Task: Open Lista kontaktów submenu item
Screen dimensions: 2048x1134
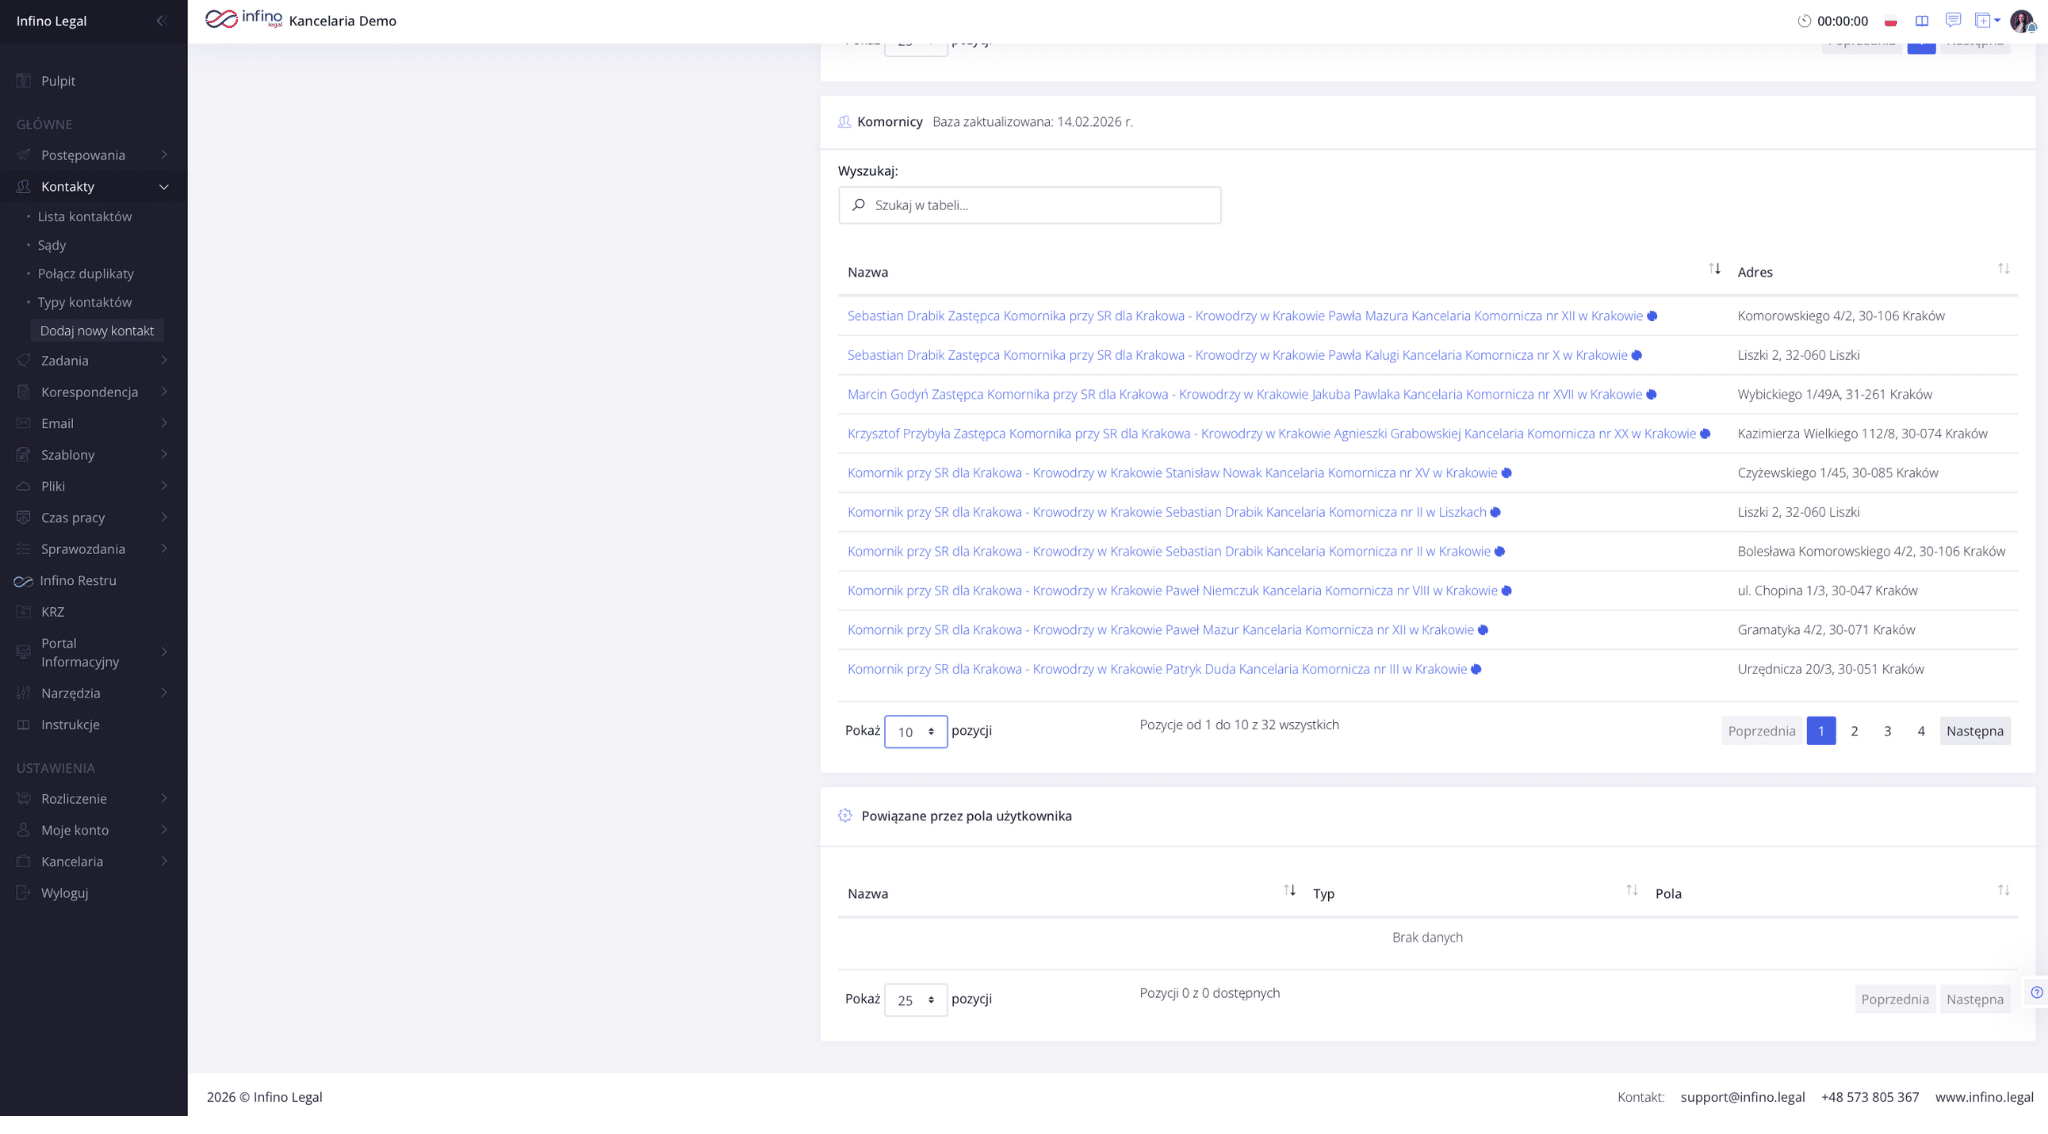Action: coord(85,217)
